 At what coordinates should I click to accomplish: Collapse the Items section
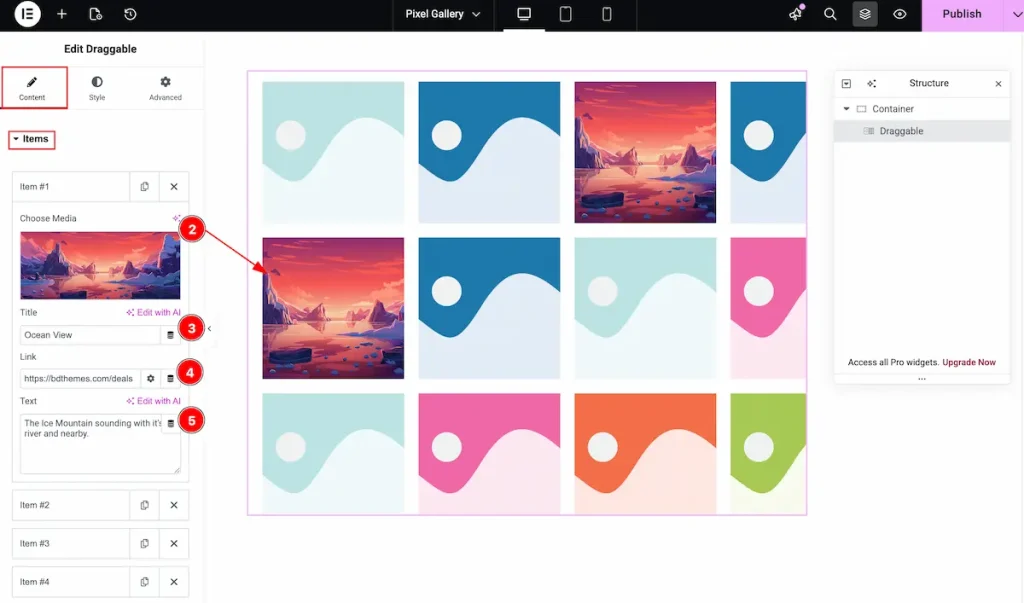point(31,139)
